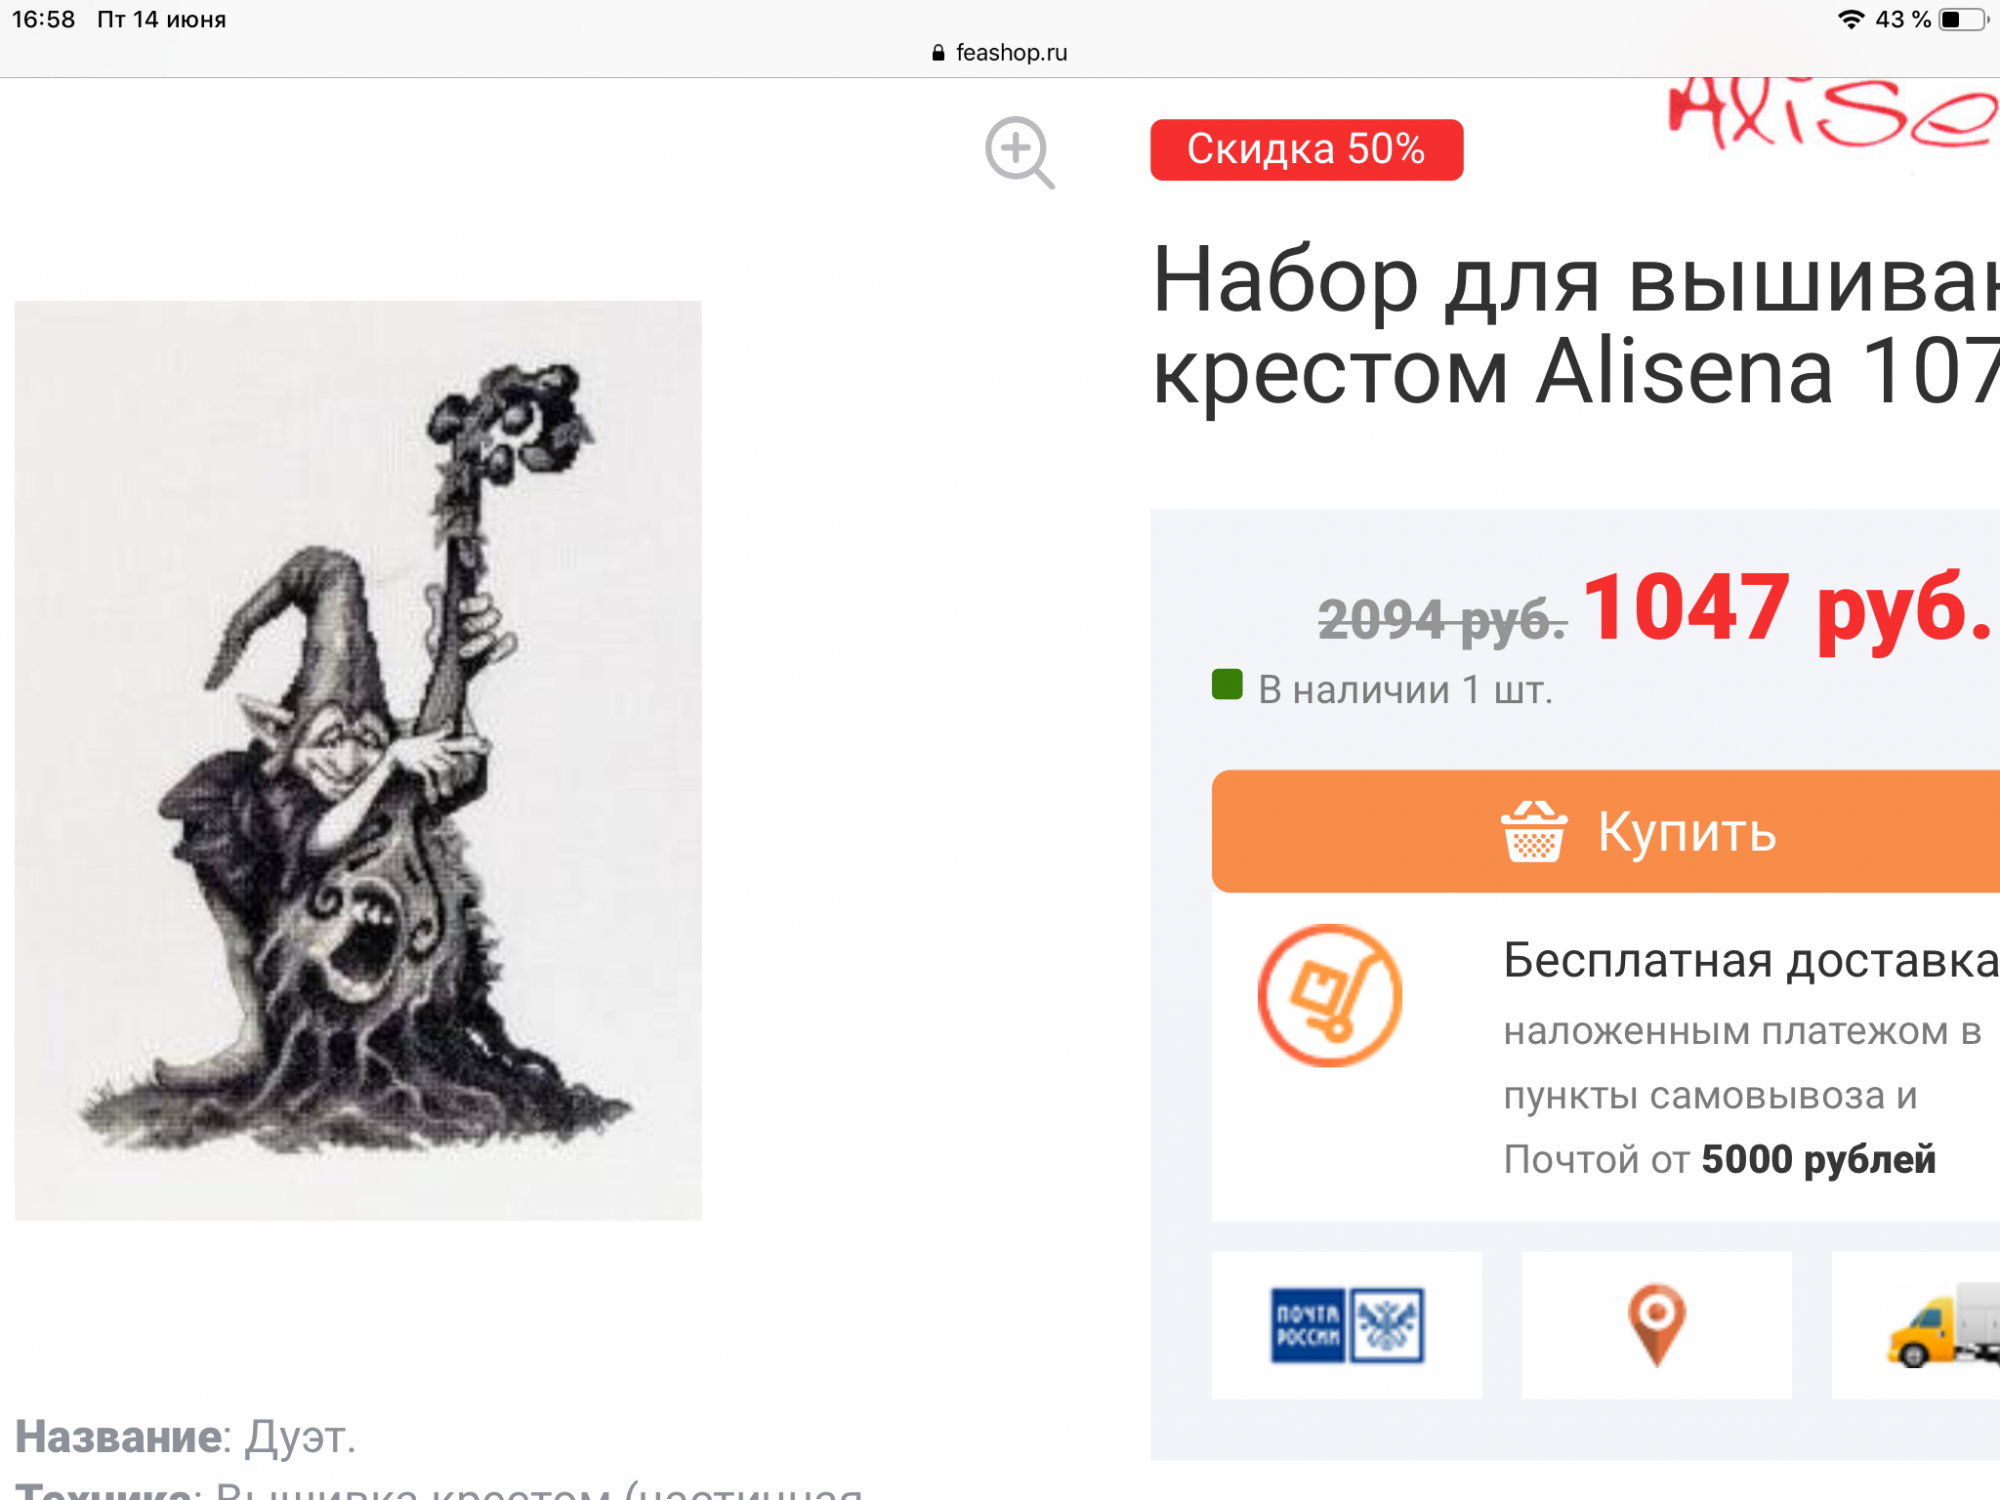Tap the shopping basket icon on Купить

click(1533, 831)
